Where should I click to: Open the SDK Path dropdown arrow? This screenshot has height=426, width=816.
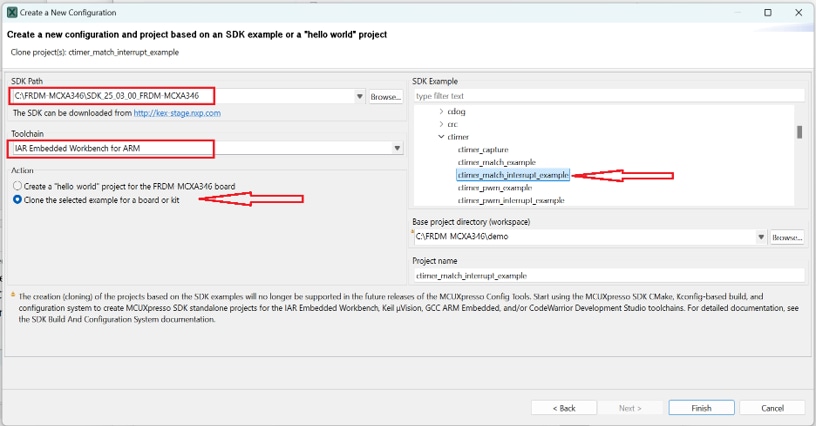[359, 97]
